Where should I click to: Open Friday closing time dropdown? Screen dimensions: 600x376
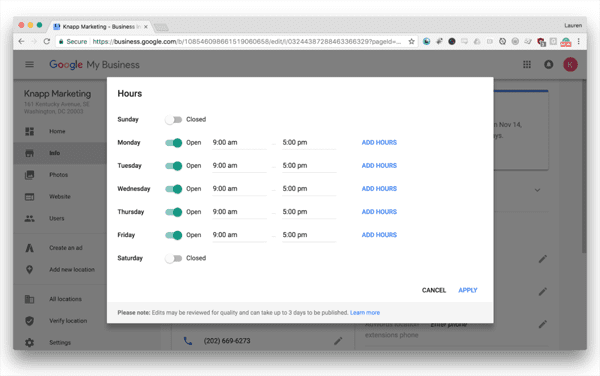(x=309, y=235)
